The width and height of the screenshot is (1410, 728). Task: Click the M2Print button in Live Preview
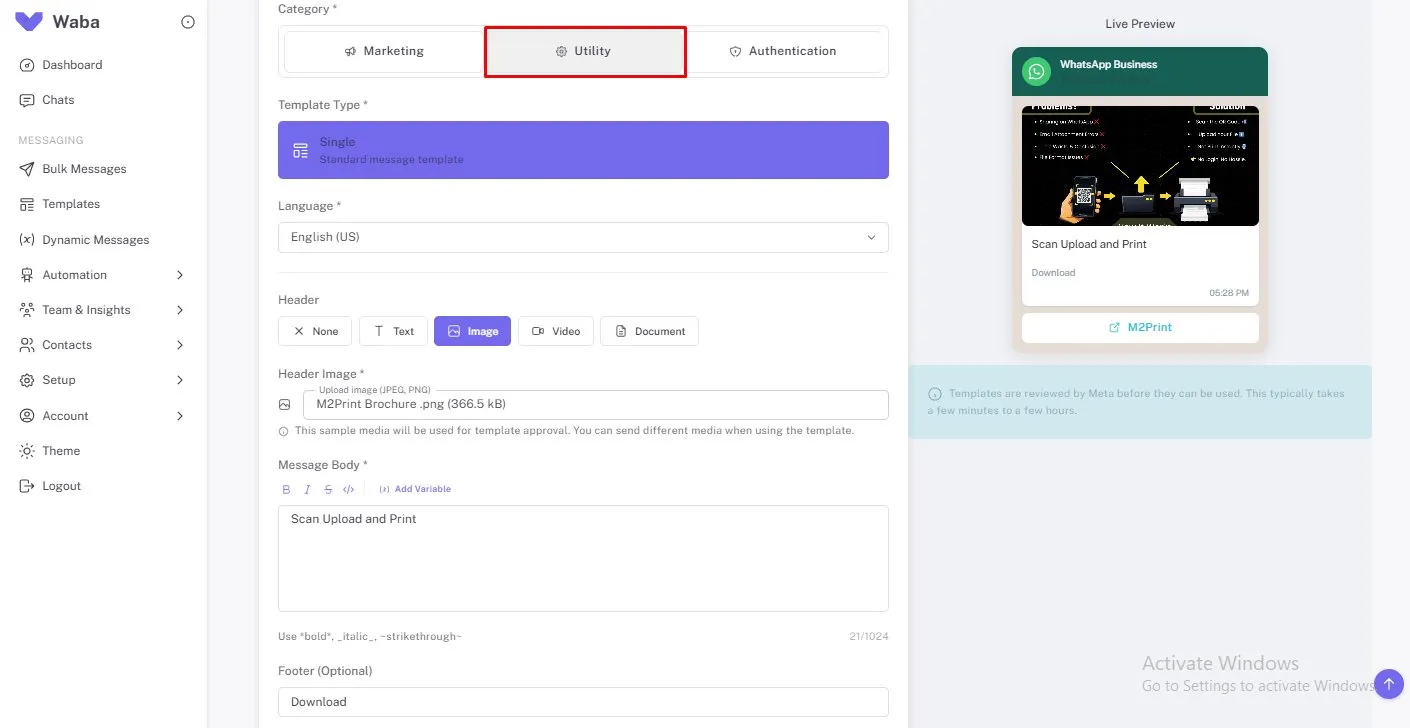point(1139,327)
